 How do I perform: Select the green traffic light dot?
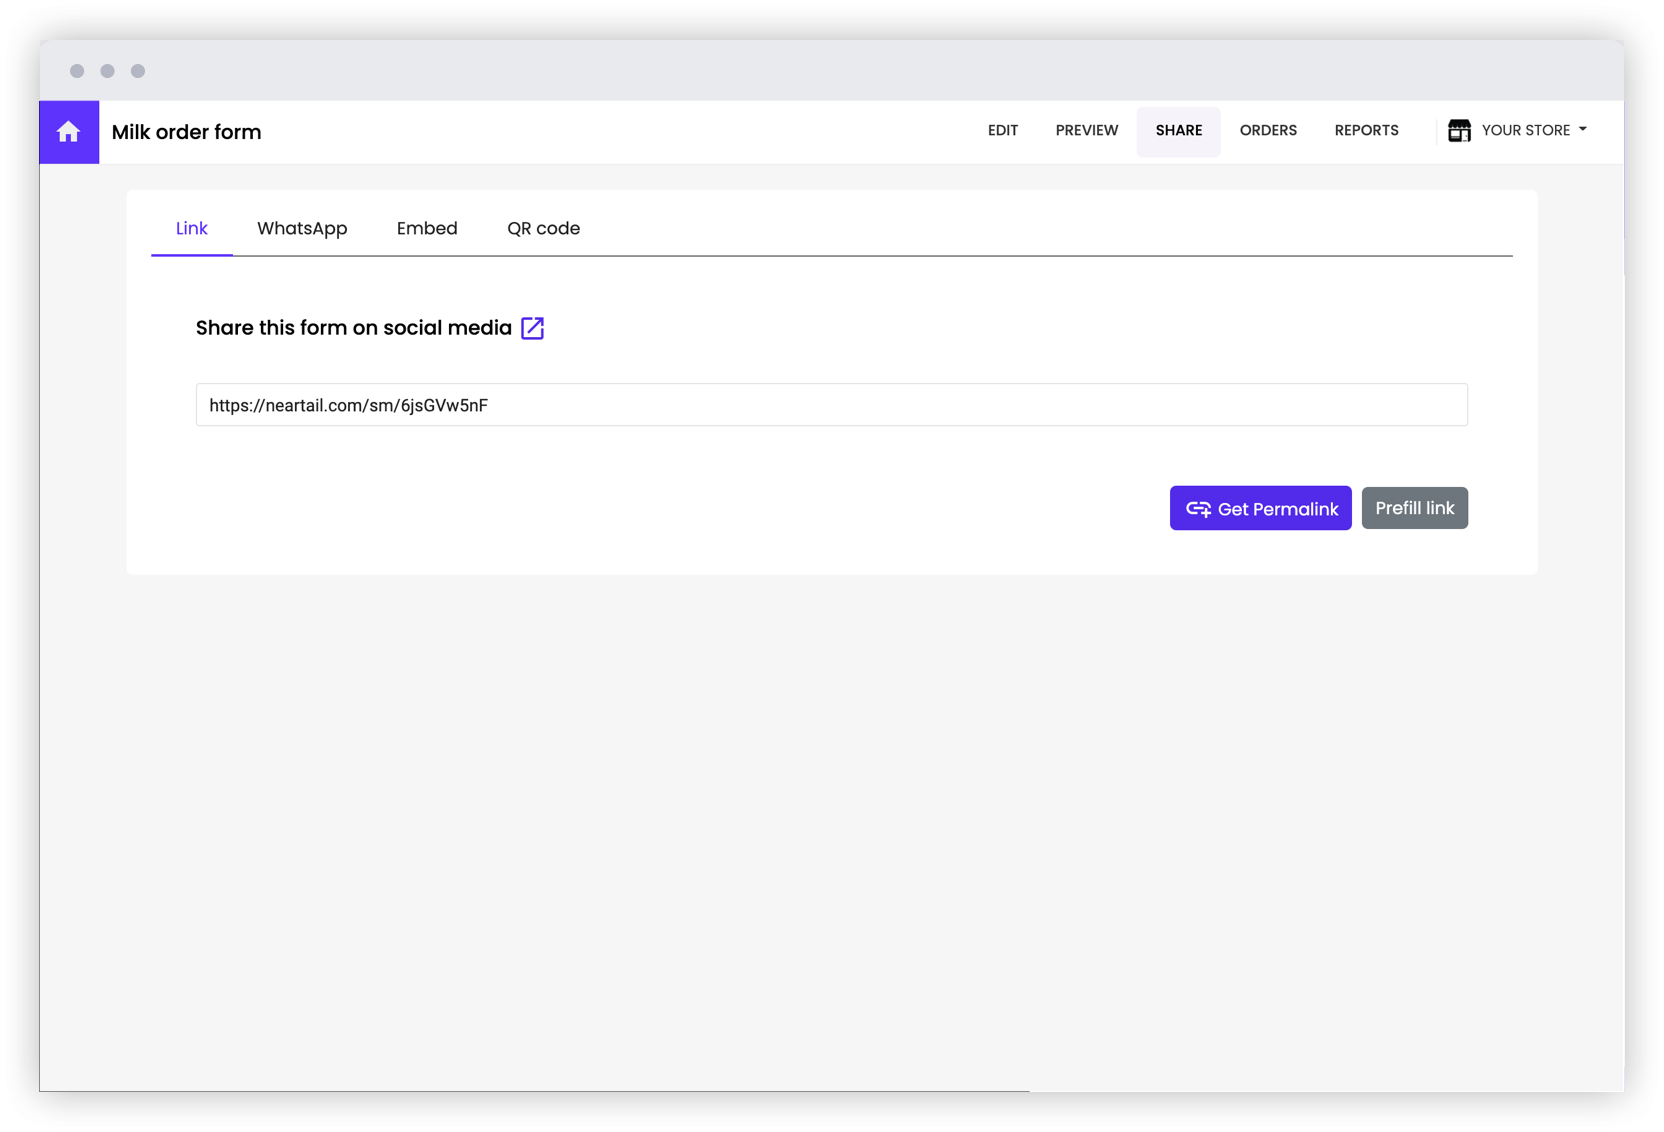coord(138,71)
